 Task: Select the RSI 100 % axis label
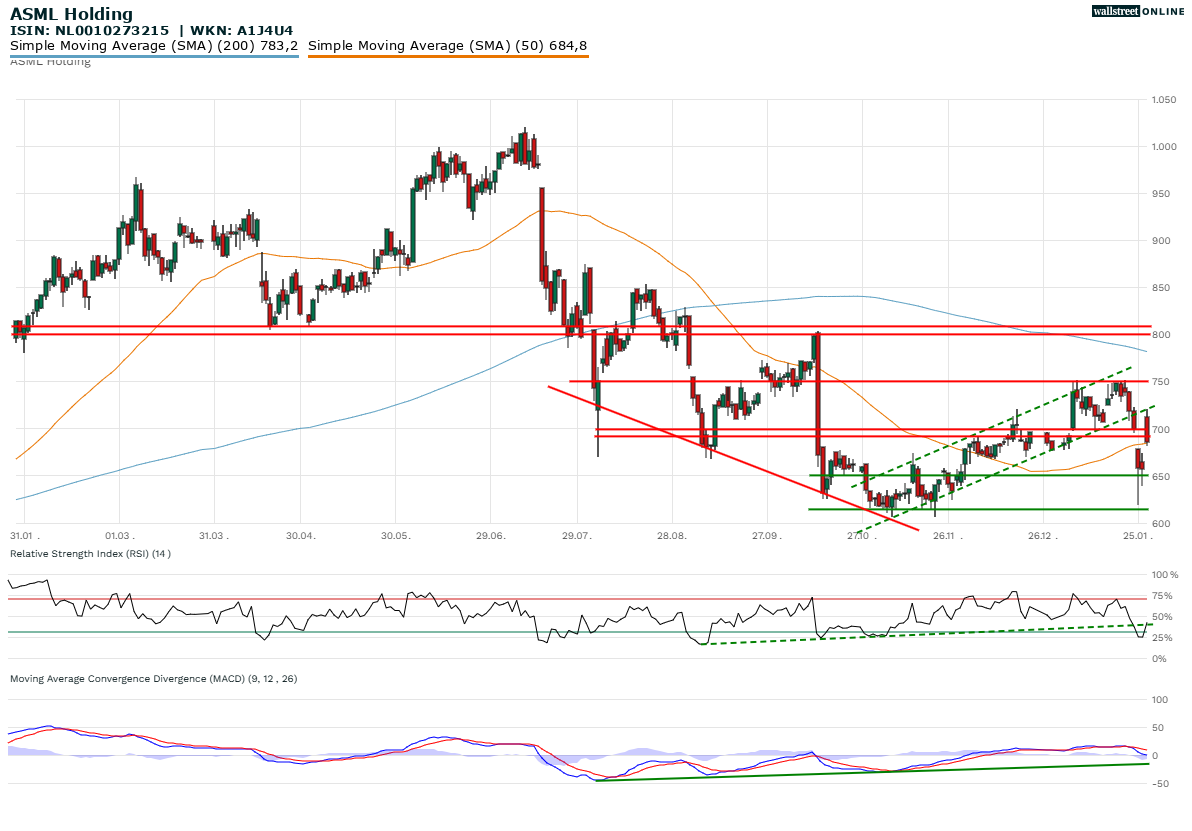1165,575
